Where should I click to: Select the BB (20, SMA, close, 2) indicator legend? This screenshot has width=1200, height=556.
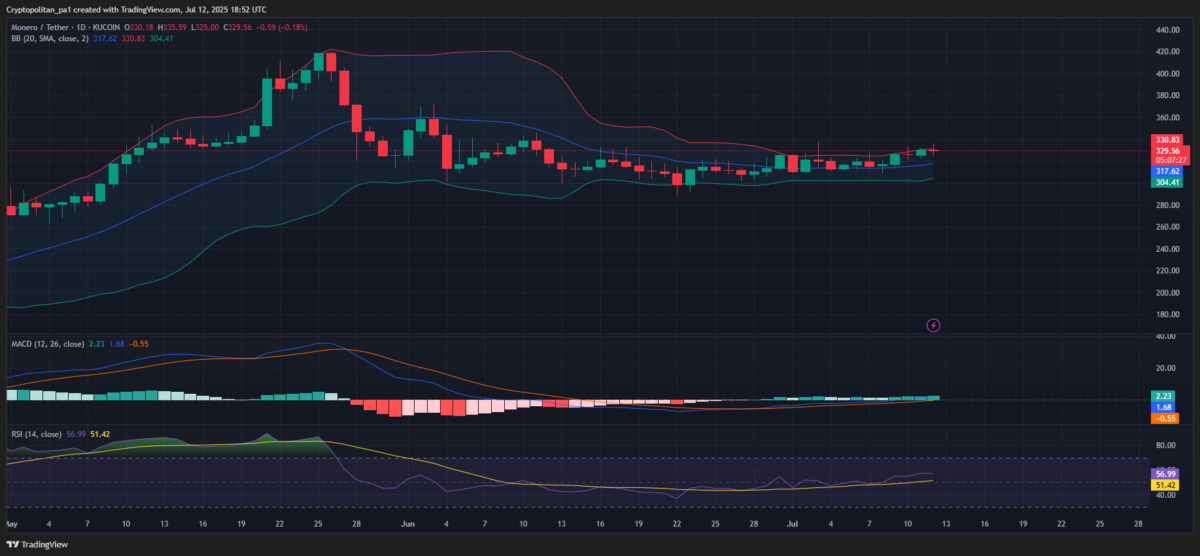50,38
